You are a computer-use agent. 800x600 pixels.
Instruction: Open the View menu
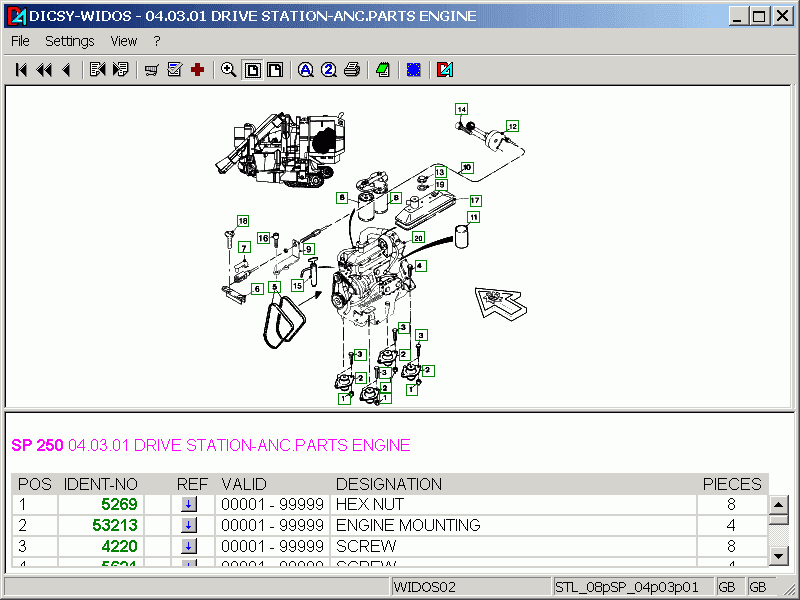[124, 41]
